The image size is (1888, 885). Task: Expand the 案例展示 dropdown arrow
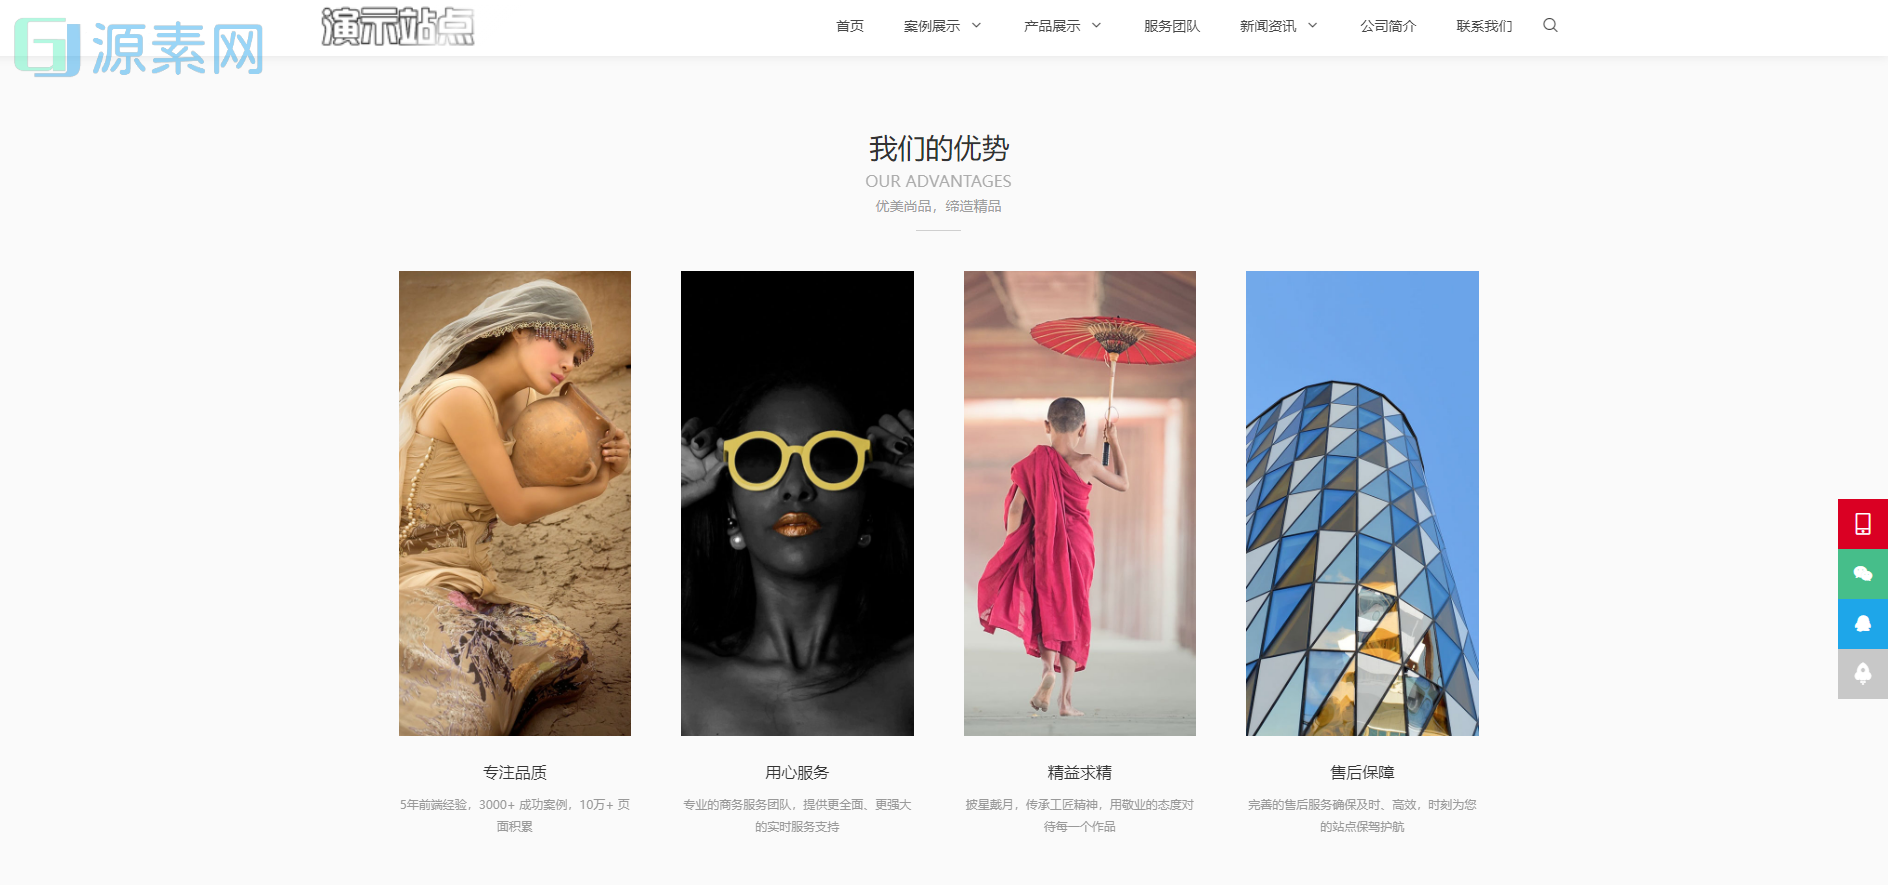[976, 25]
